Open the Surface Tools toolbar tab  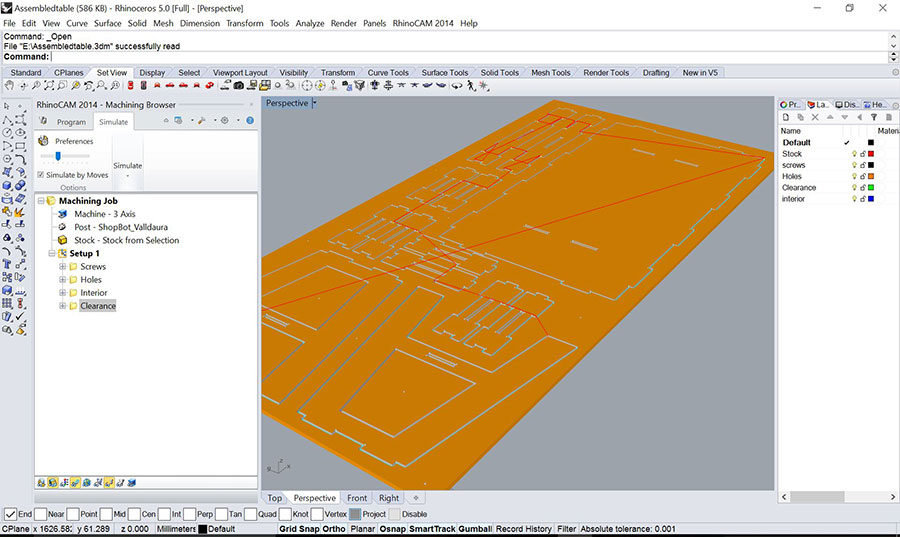pyautogui.click(x=445, y=73)
